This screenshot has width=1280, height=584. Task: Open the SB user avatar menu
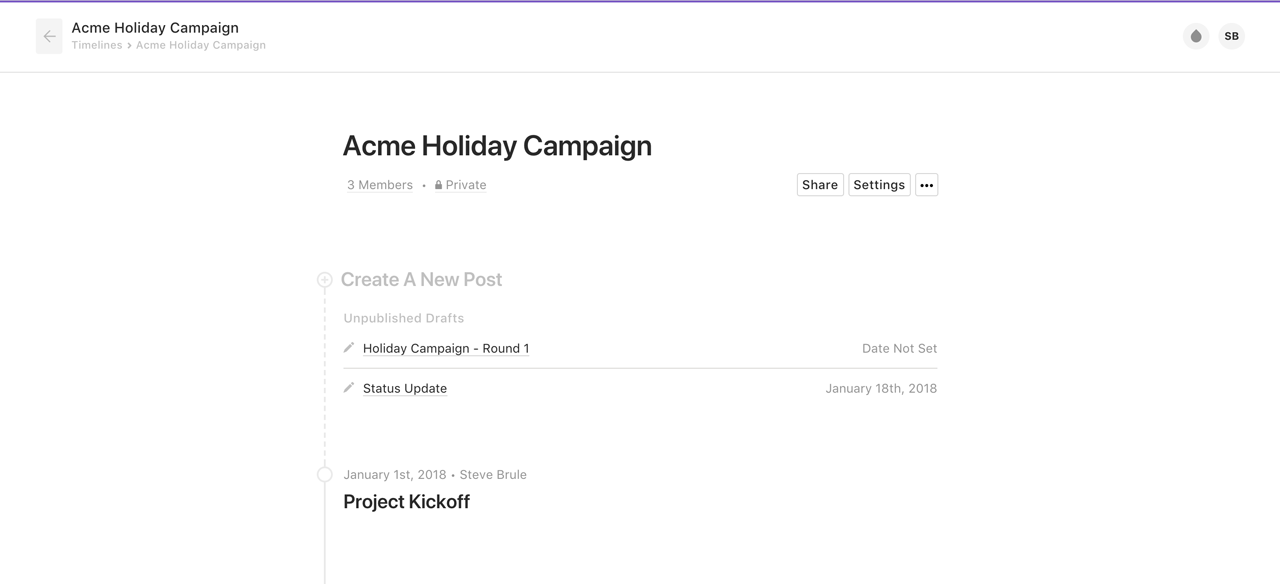point(1232,36)
